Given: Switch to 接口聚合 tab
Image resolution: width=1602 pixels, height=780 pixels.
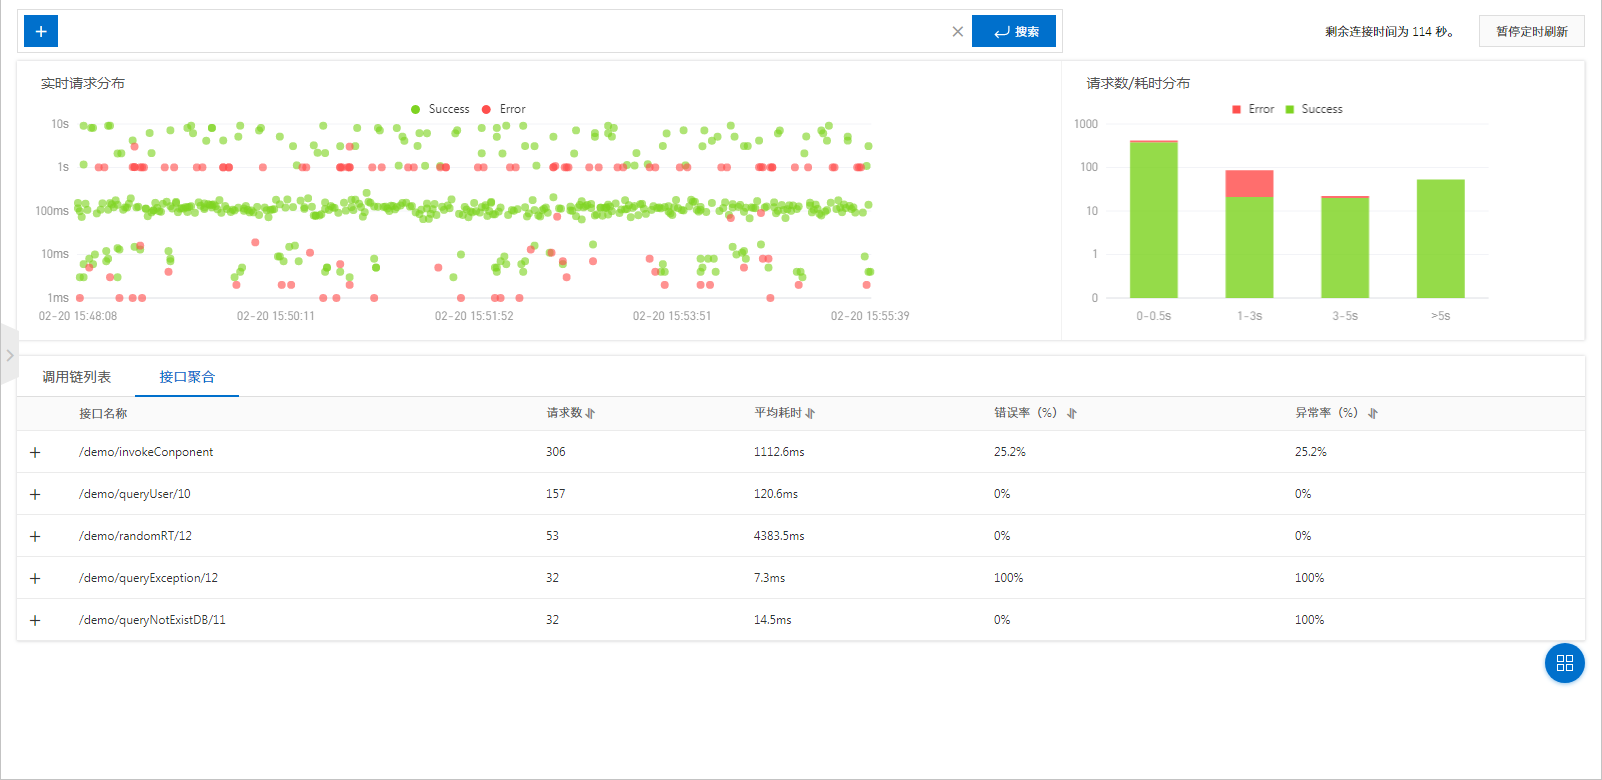Looking at the screenshot, I should point(187,377).
